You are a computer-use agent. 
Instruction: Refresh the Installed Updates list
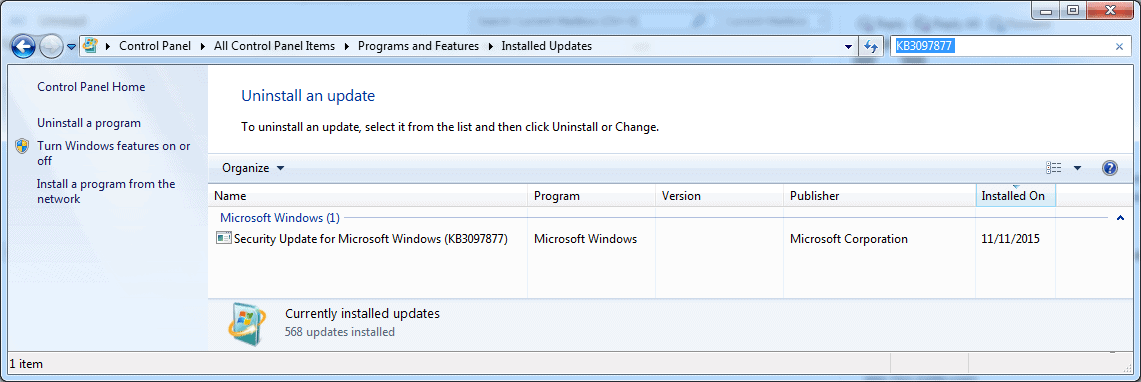870,47
